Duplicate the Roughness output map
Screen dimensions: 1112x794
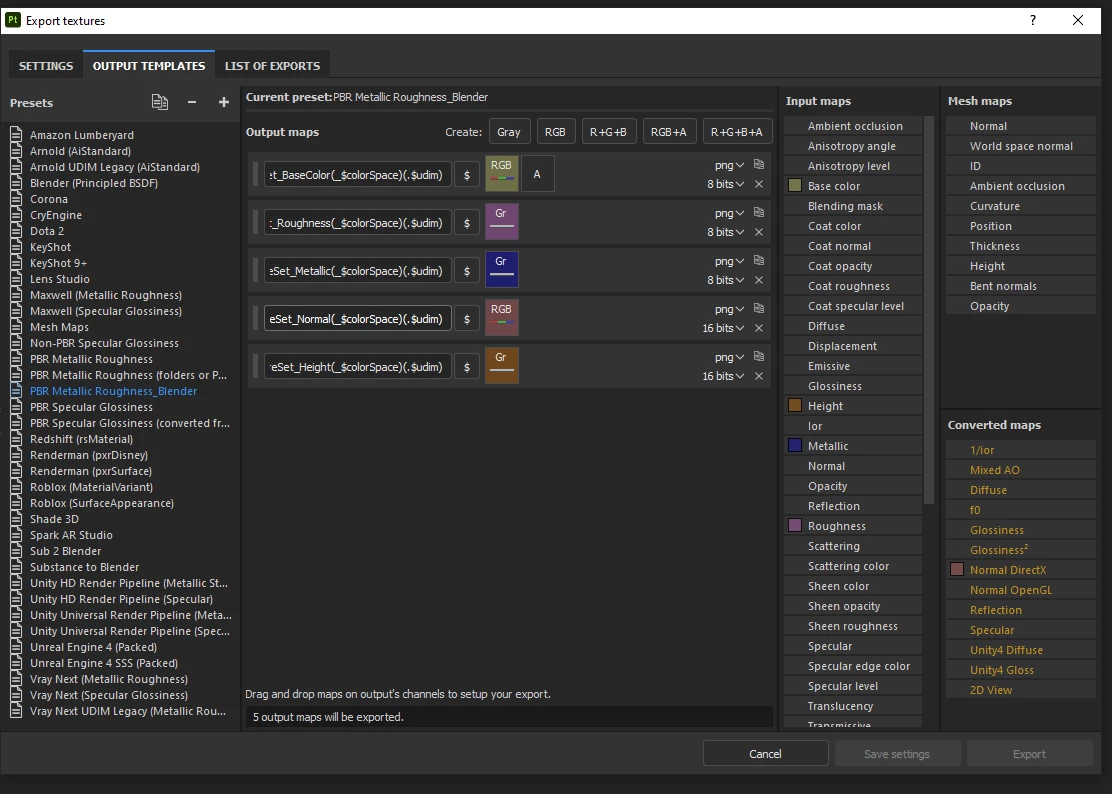click(x=759, y=213)
